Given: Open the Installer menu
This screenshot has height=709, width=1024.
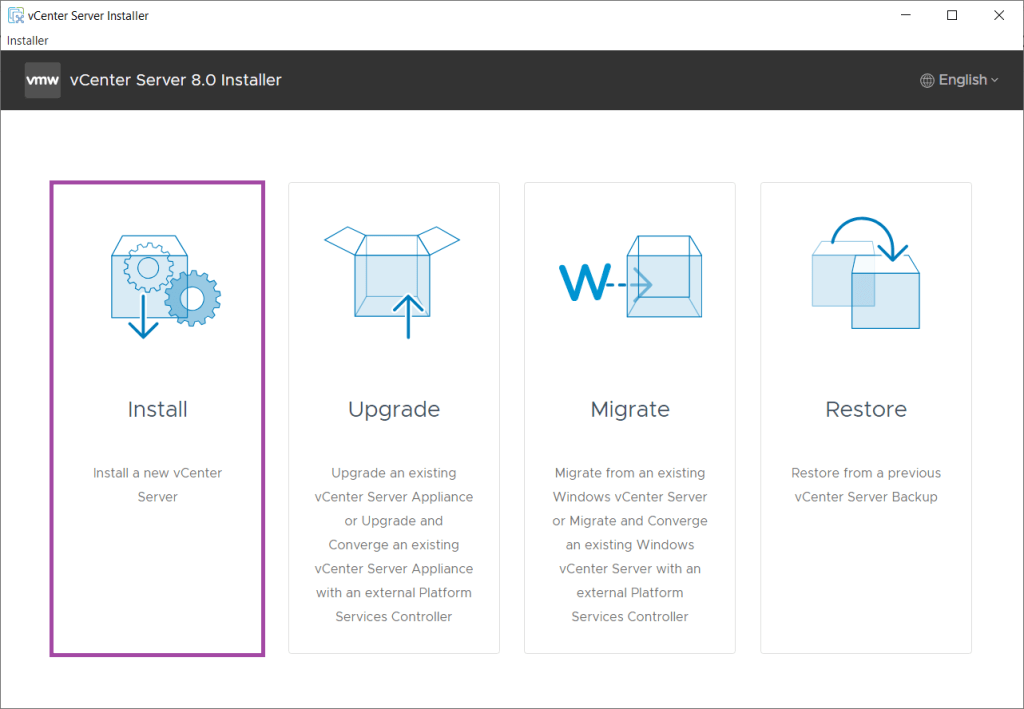Looking at the screenshot, I should tap(27, 40).
